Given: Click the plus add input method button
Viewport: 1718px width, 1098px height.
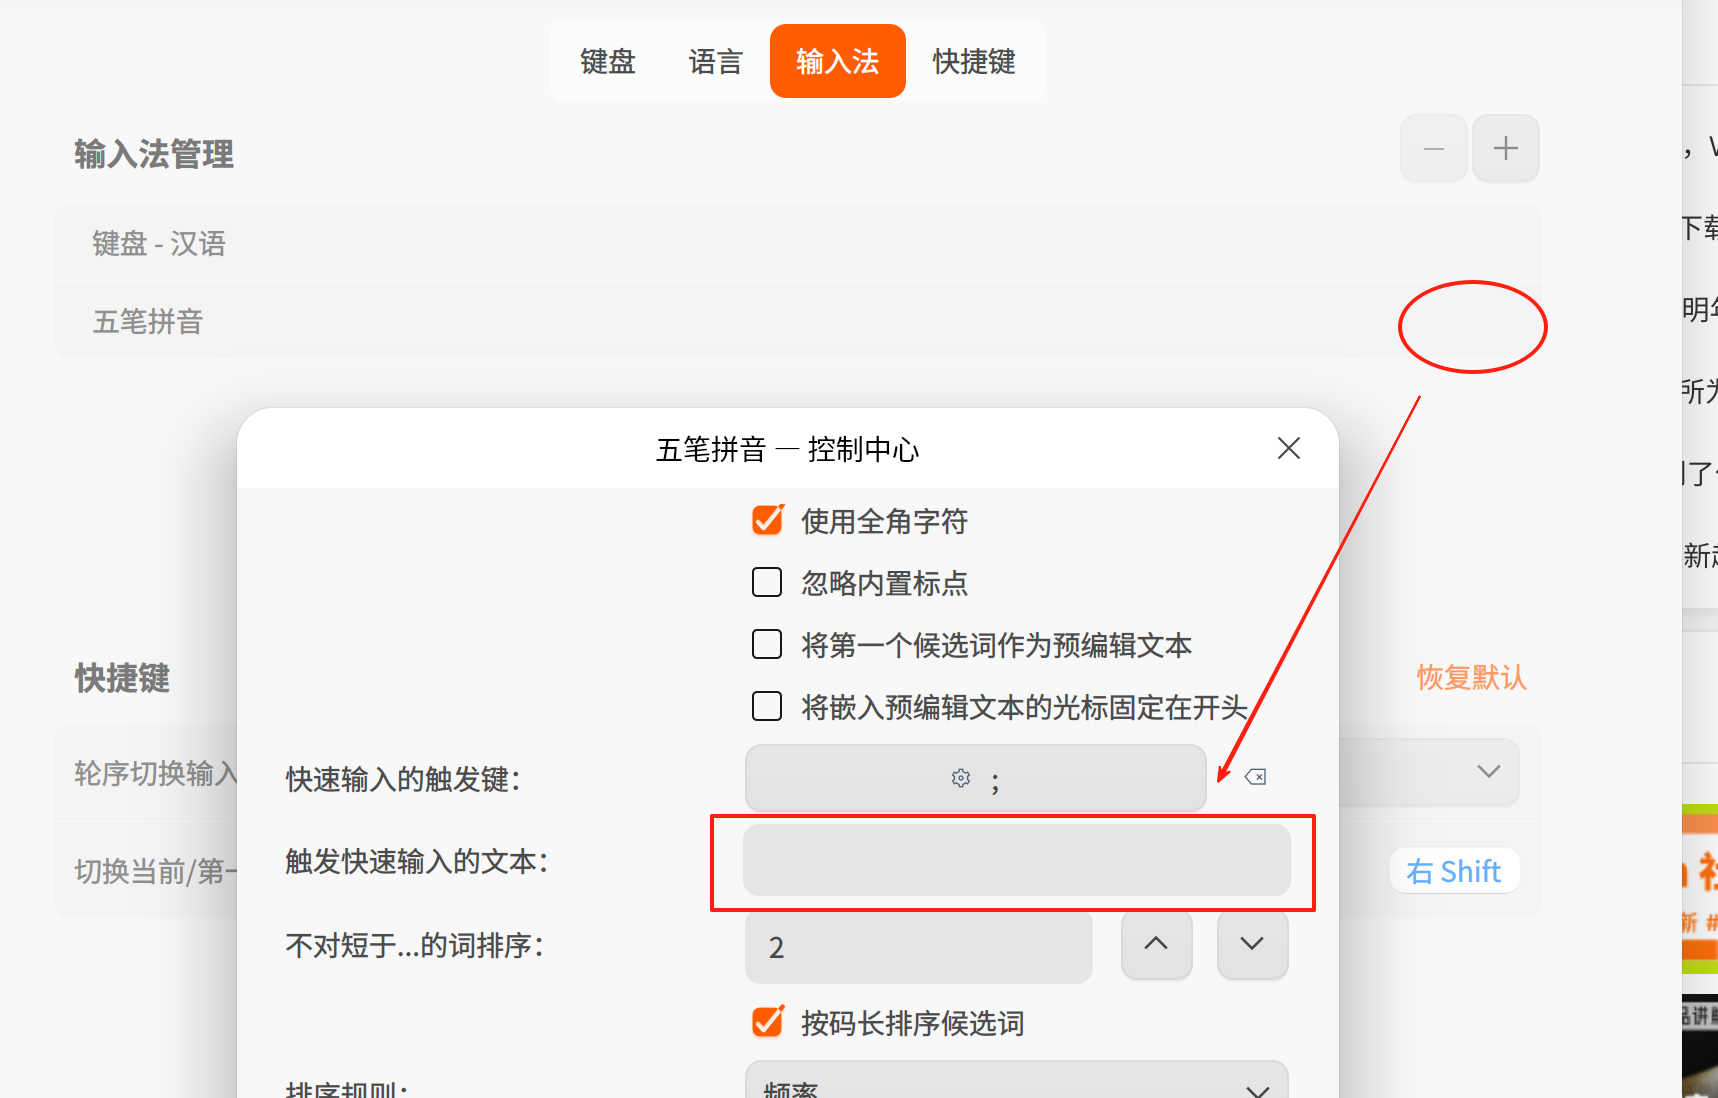Looking at the screenshot, I should 1505,148.
